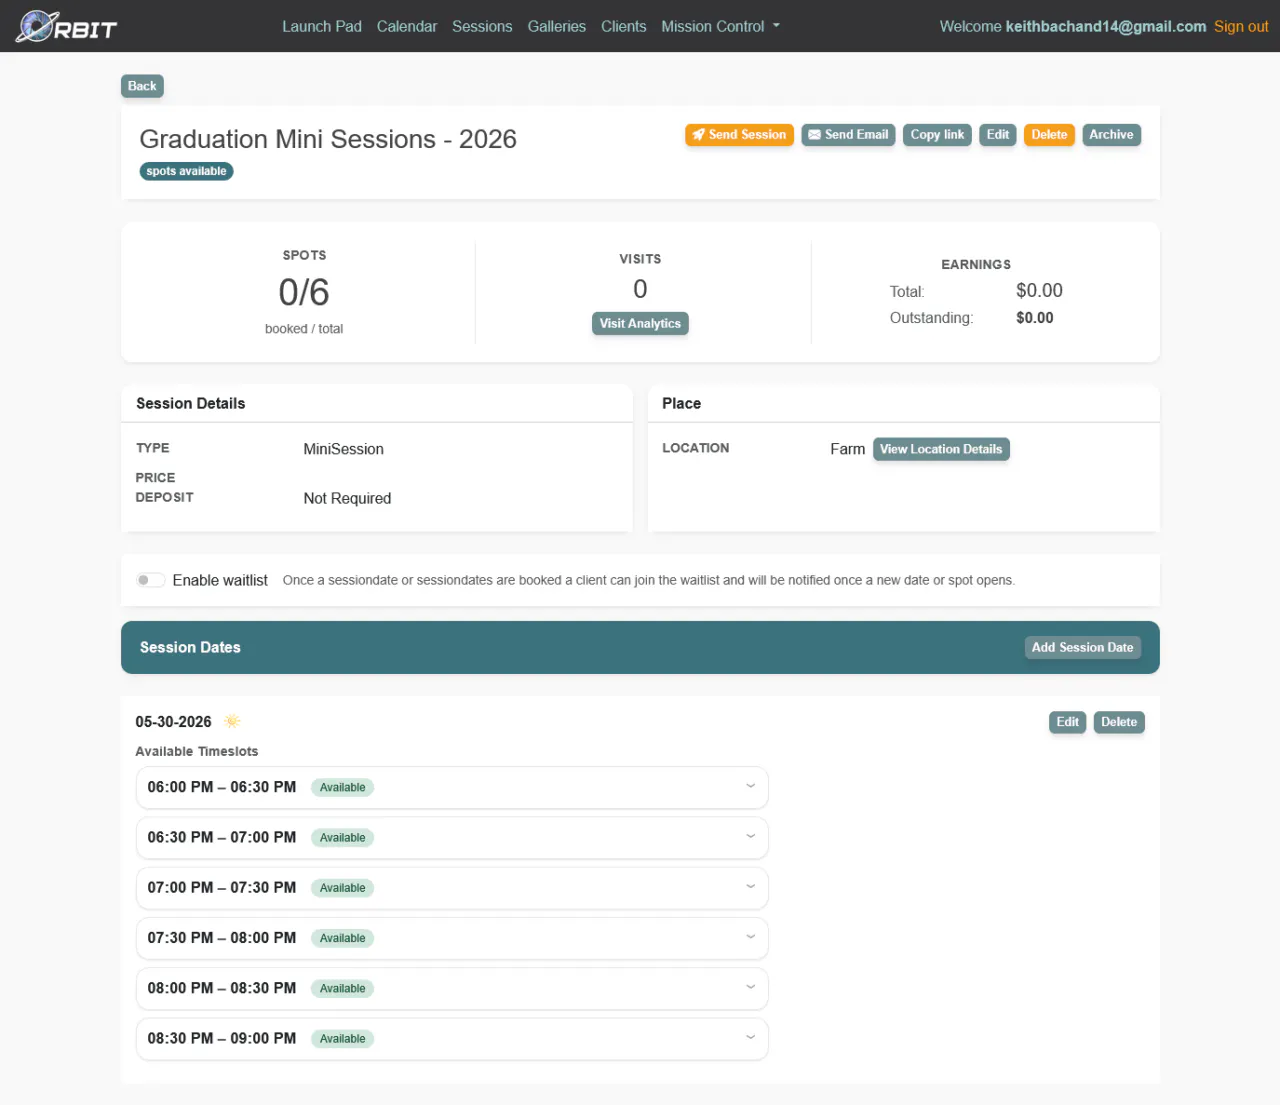1280x1105 pixels.
Task: Open the Mission Control dropdown menu
Action: (x=720, y=26)
